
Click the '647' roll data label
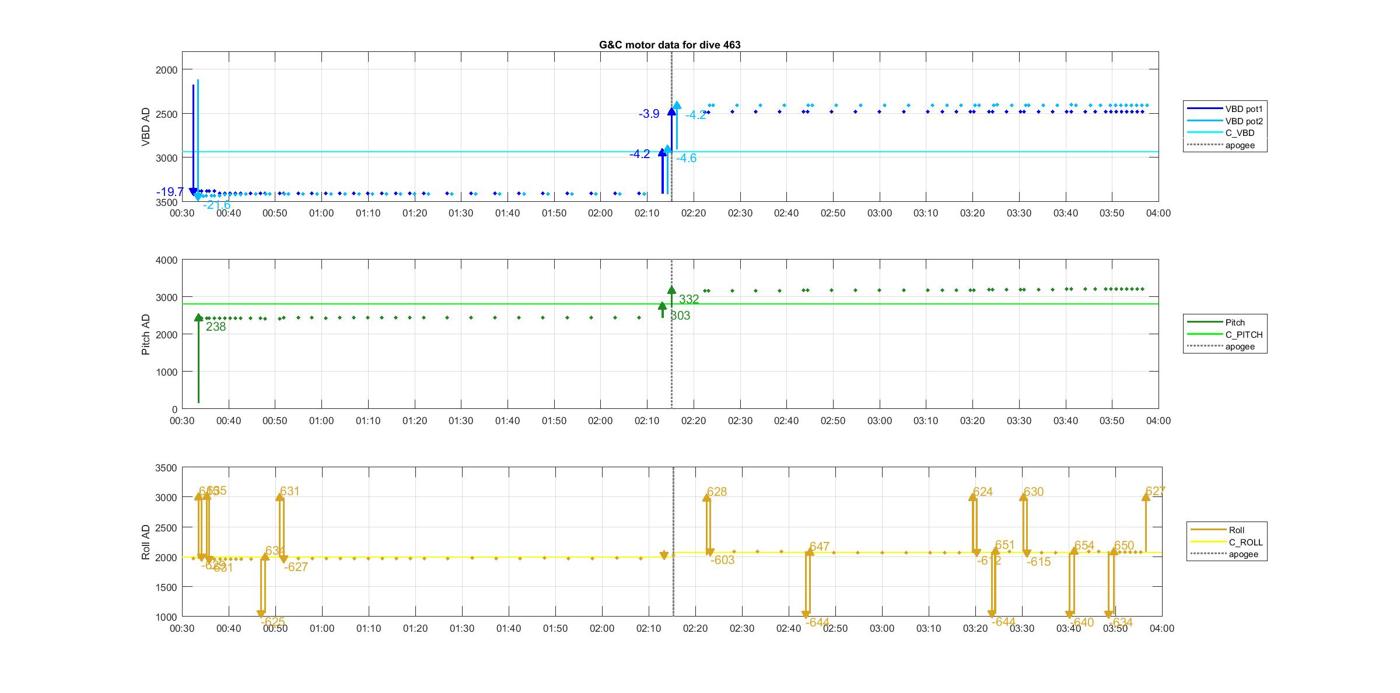pos(820,547)
